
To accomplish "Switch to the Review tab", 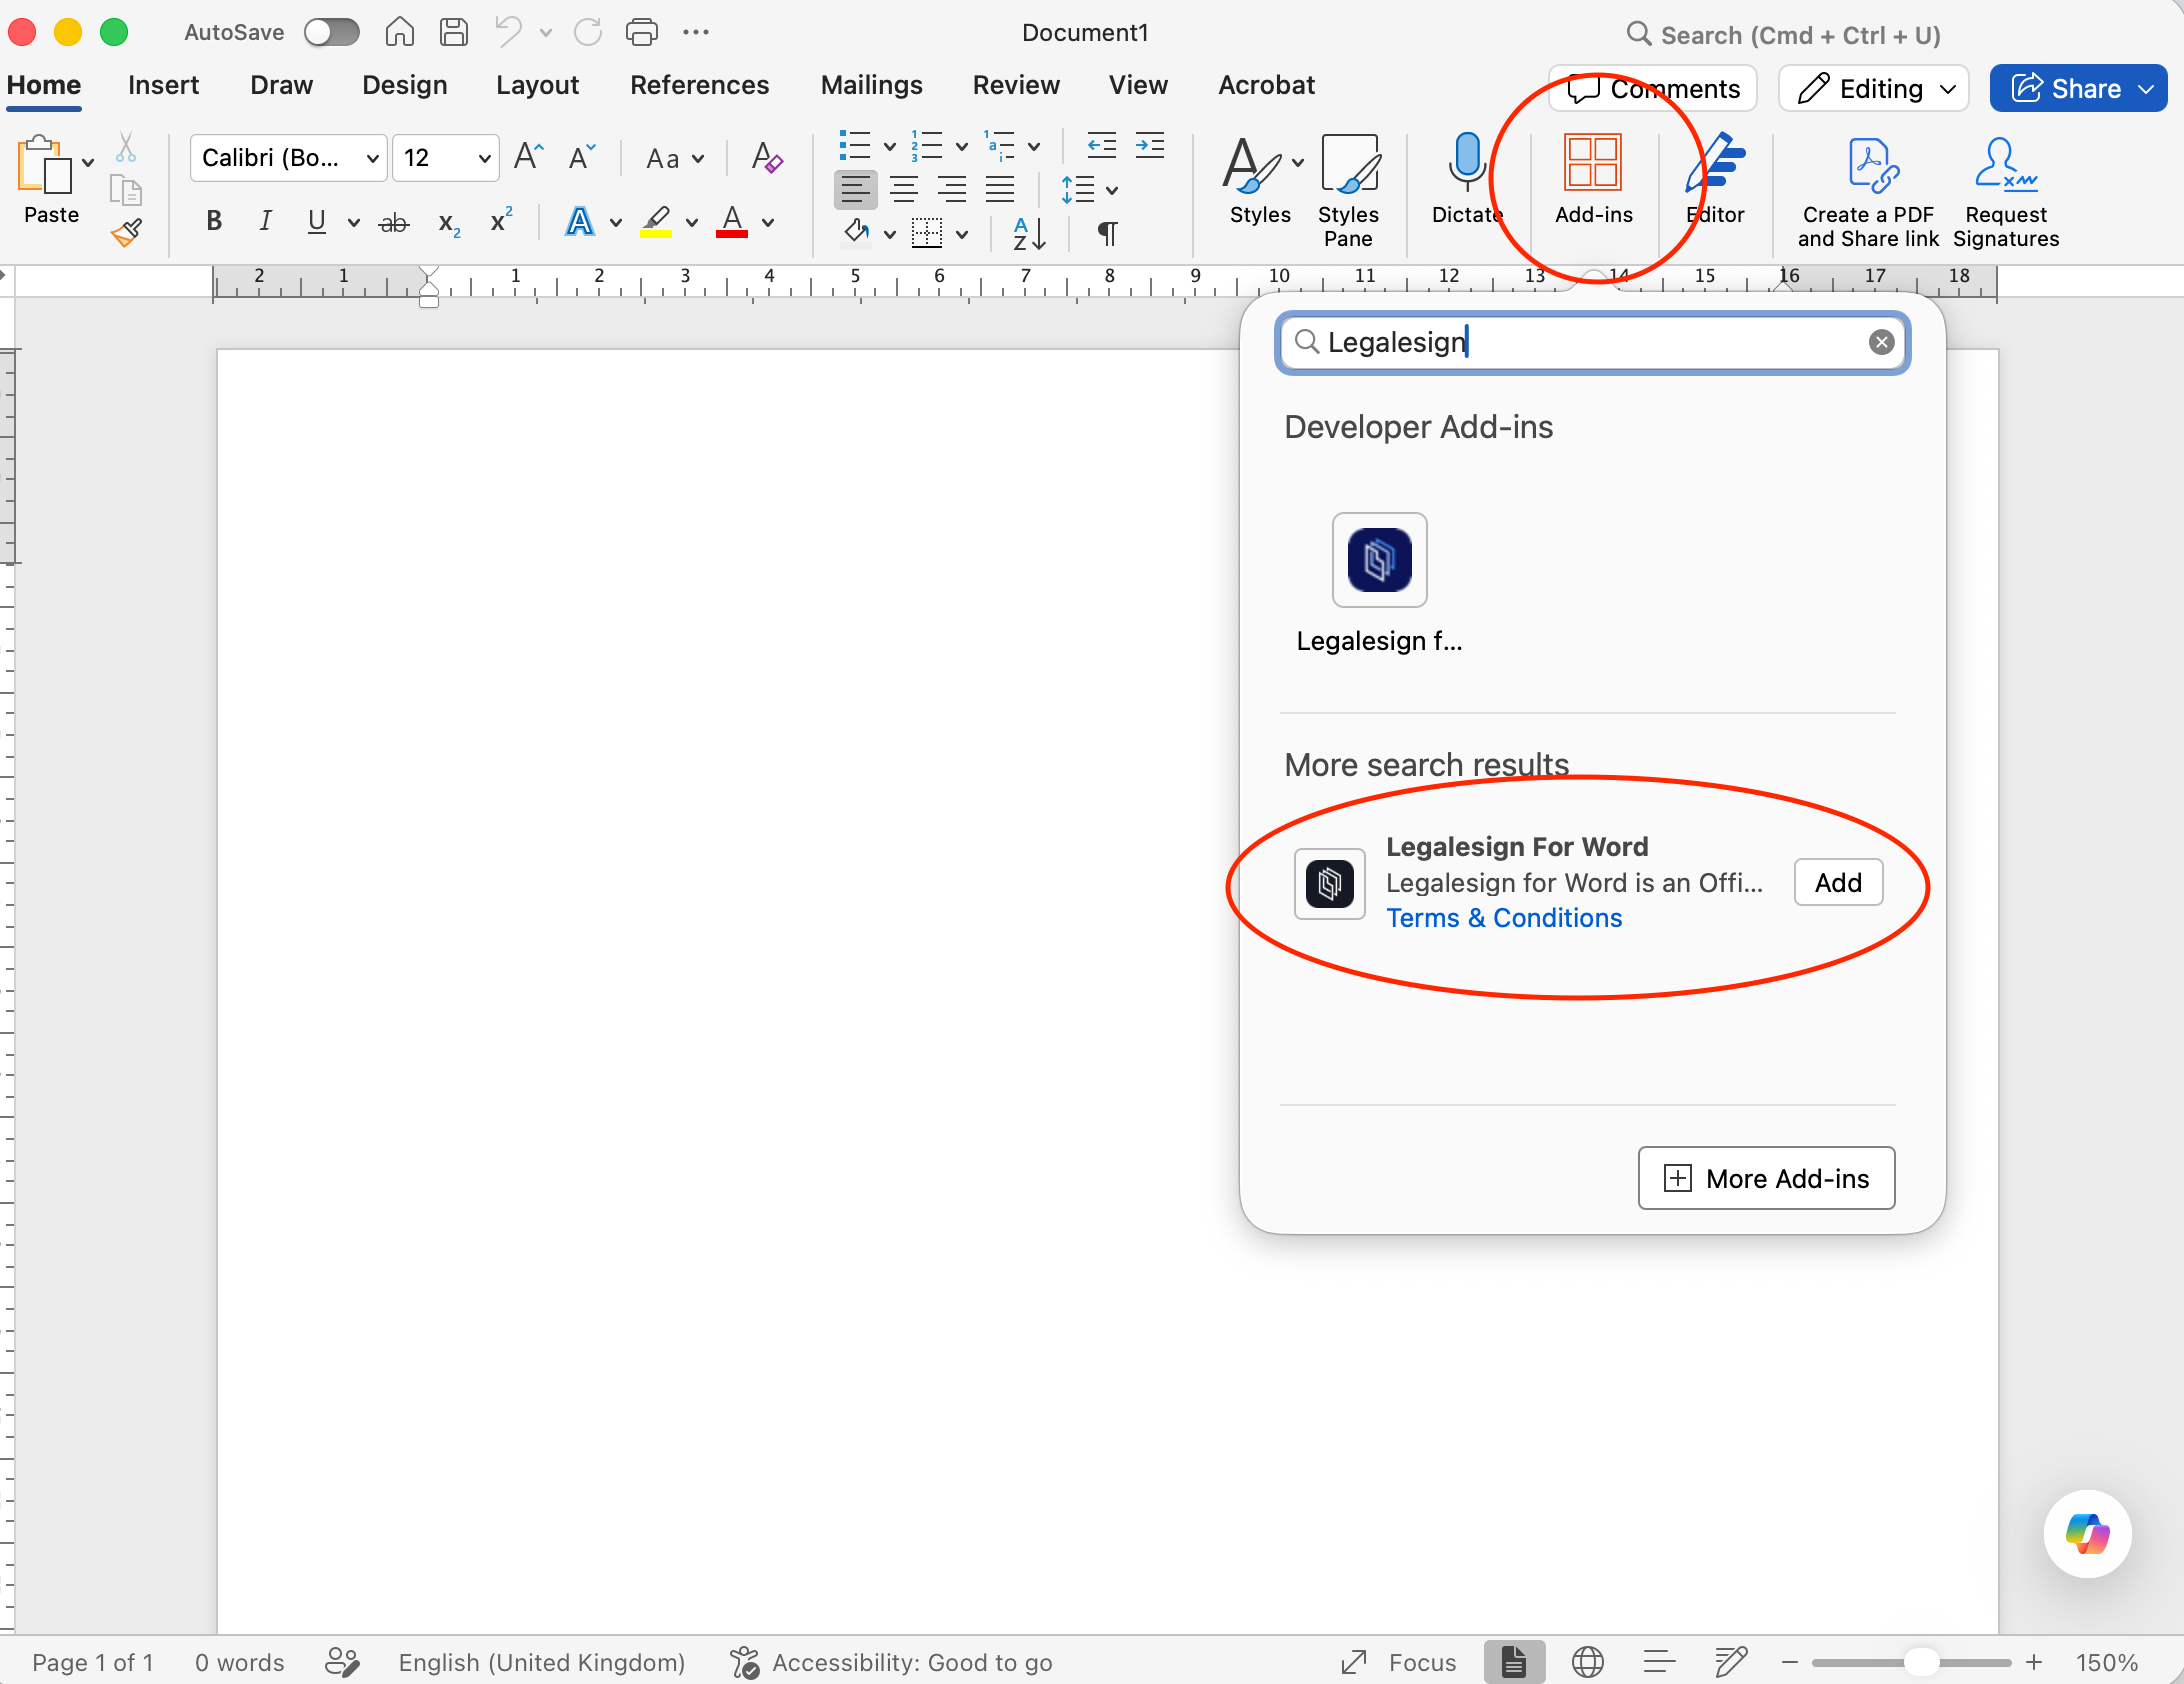I will pyautogui.click(x=1016, y=85).
